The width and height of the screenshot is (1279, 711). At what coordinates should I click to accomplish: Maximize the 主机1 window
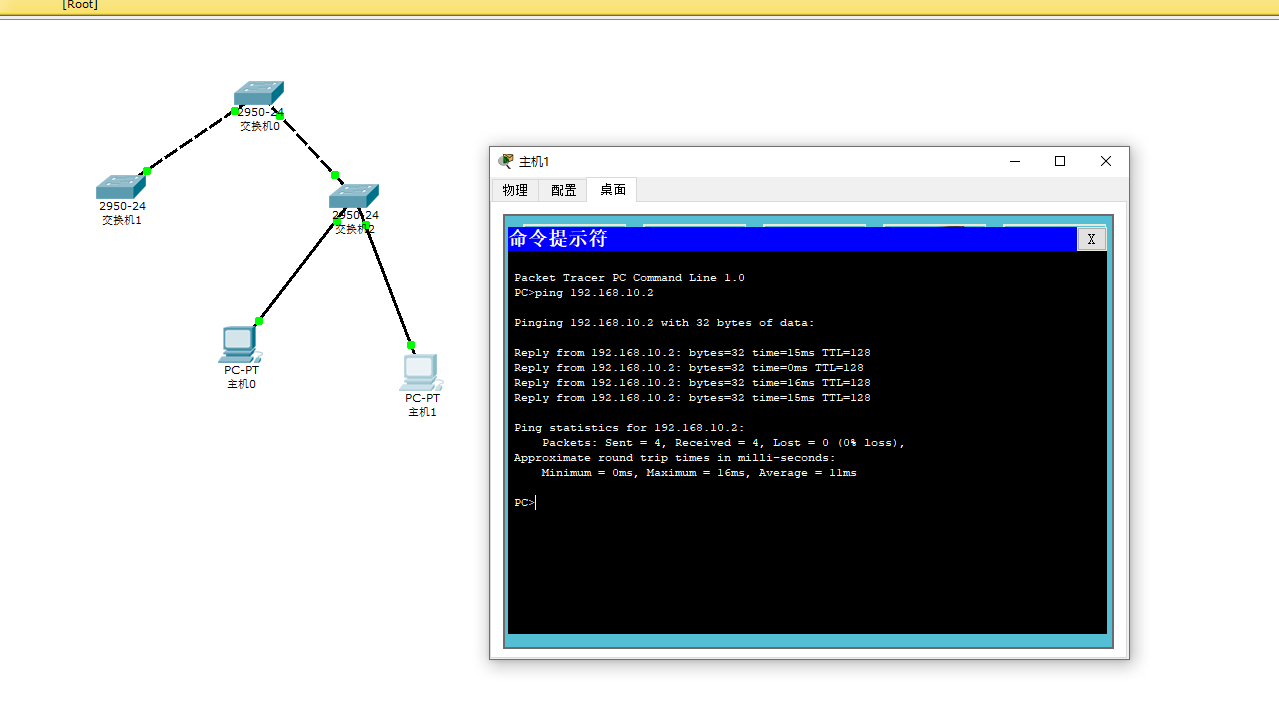click(x=1060, y=161)
